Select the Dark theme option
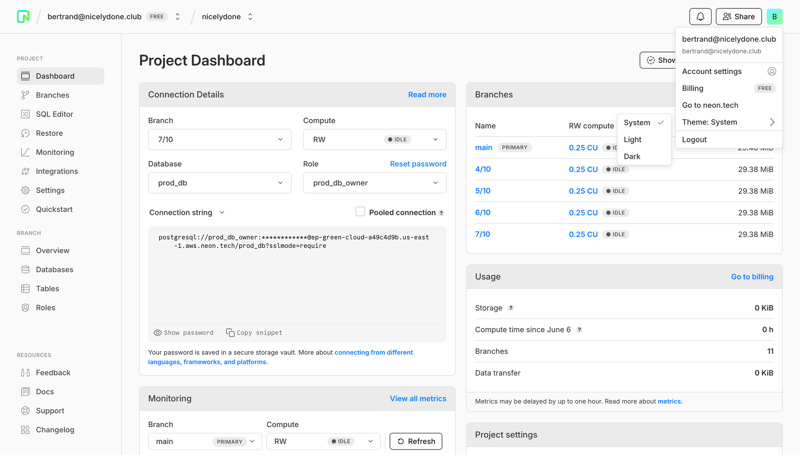 tap(644, 156)
